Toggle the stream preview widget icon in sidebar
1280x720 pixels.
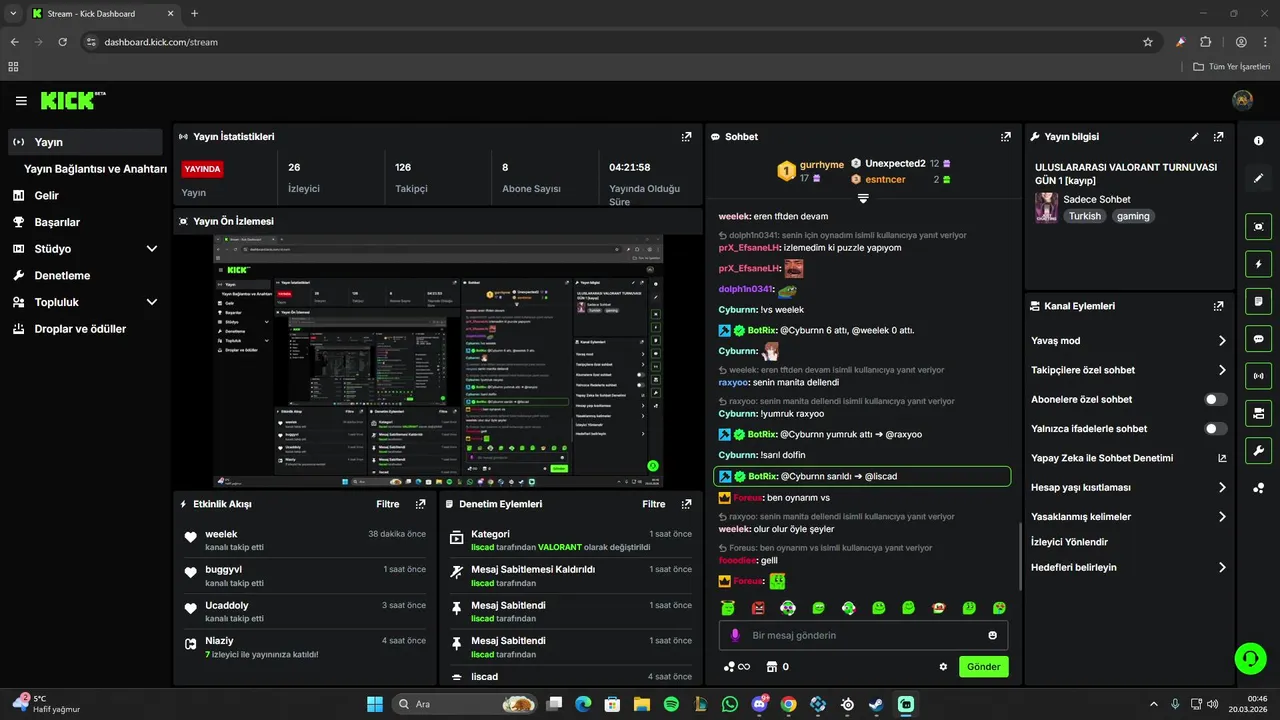(x=1259, y=227)
